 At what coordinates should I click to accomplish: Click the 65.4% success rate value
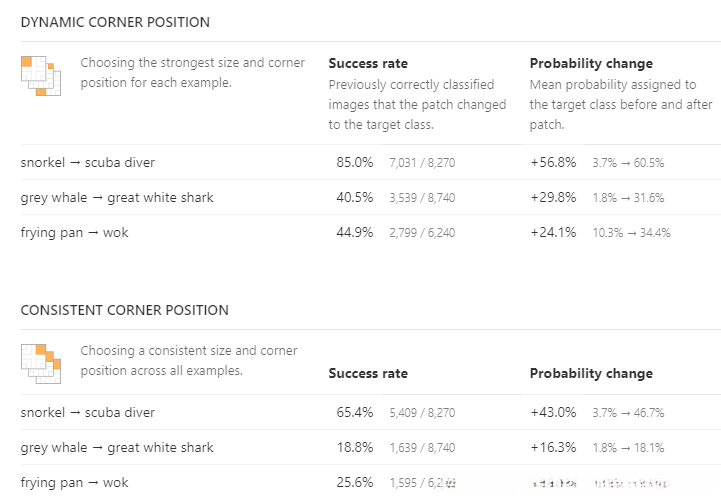click(x=355, y=412)
